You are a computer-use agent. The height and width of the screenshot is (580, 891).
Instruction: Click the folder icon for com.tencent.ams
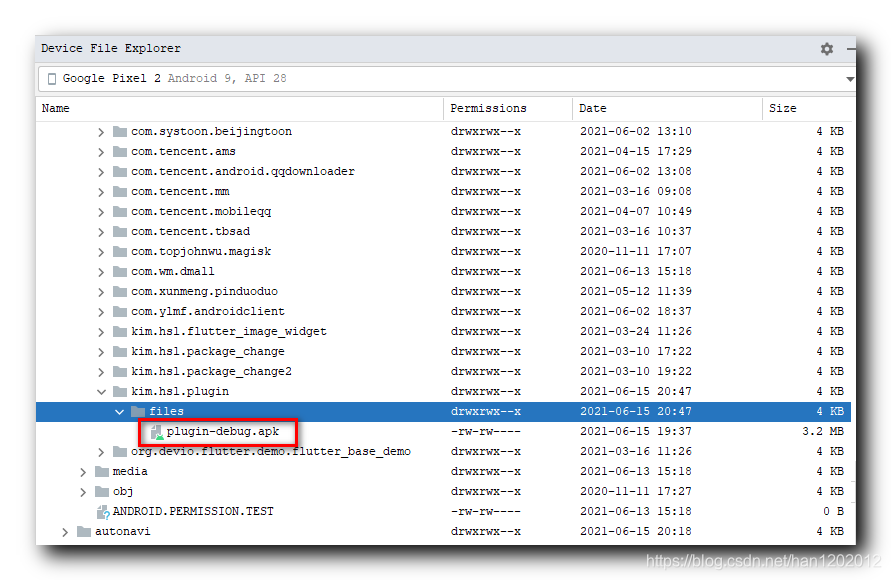click(x=120, y=151)
